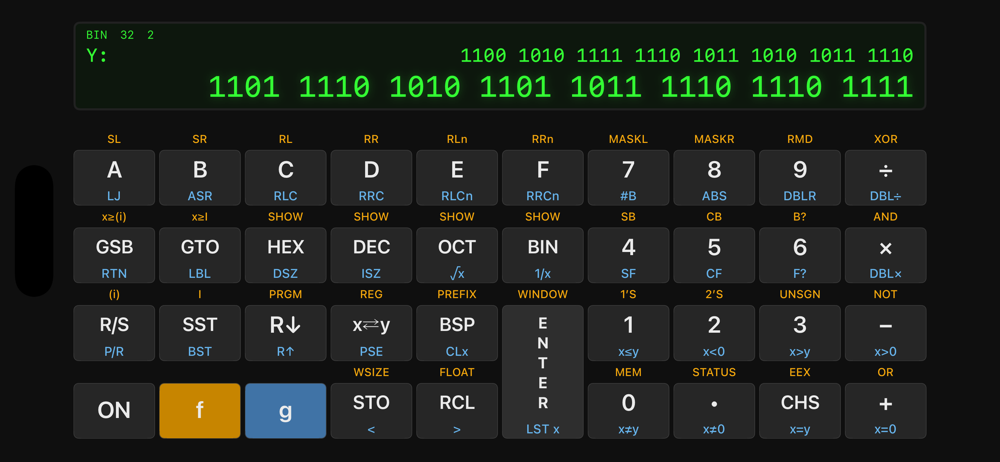Tap the divide ÷ key
1000x462 pixels.
coord(885,178)
